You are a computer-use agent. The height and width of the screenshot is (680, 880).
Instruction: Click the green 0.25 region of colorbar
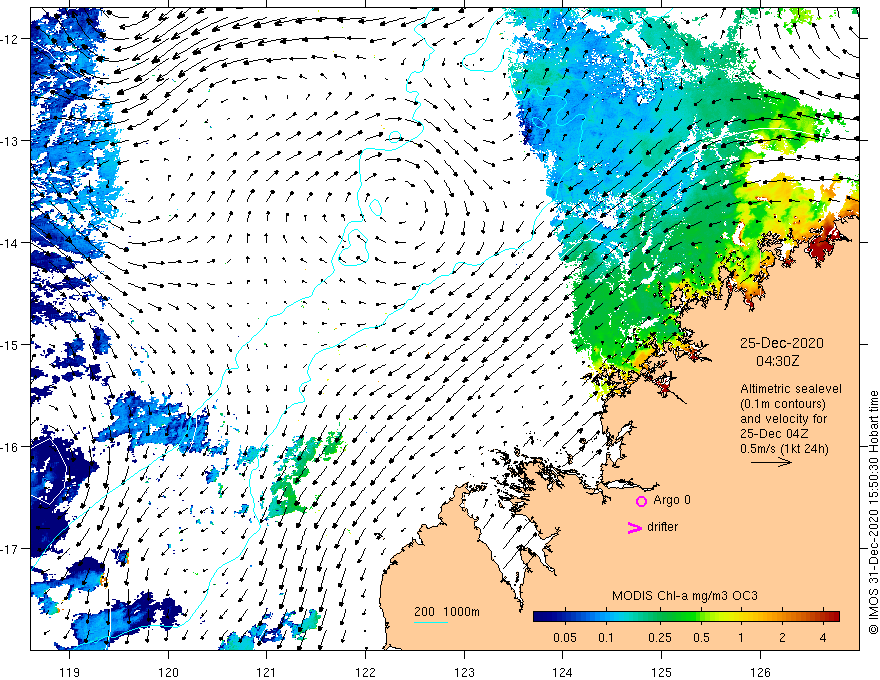point(660,616)
